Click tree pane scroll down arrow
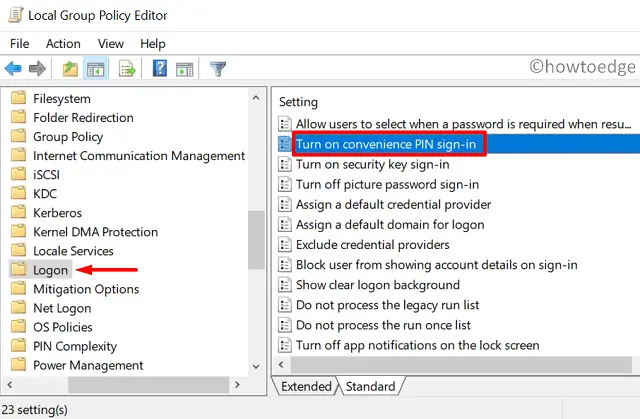 [x=256, y=366]
